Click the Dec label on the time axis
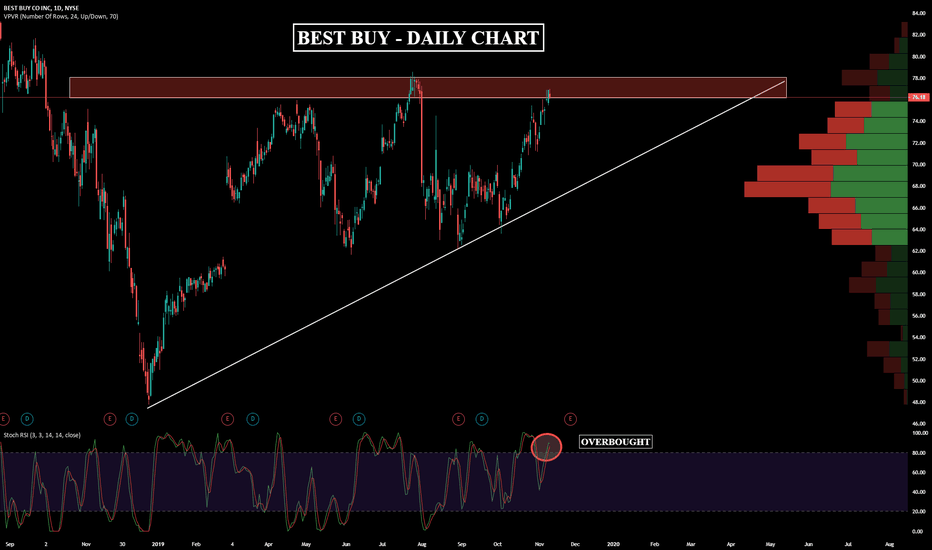 (x=575, y=544)
